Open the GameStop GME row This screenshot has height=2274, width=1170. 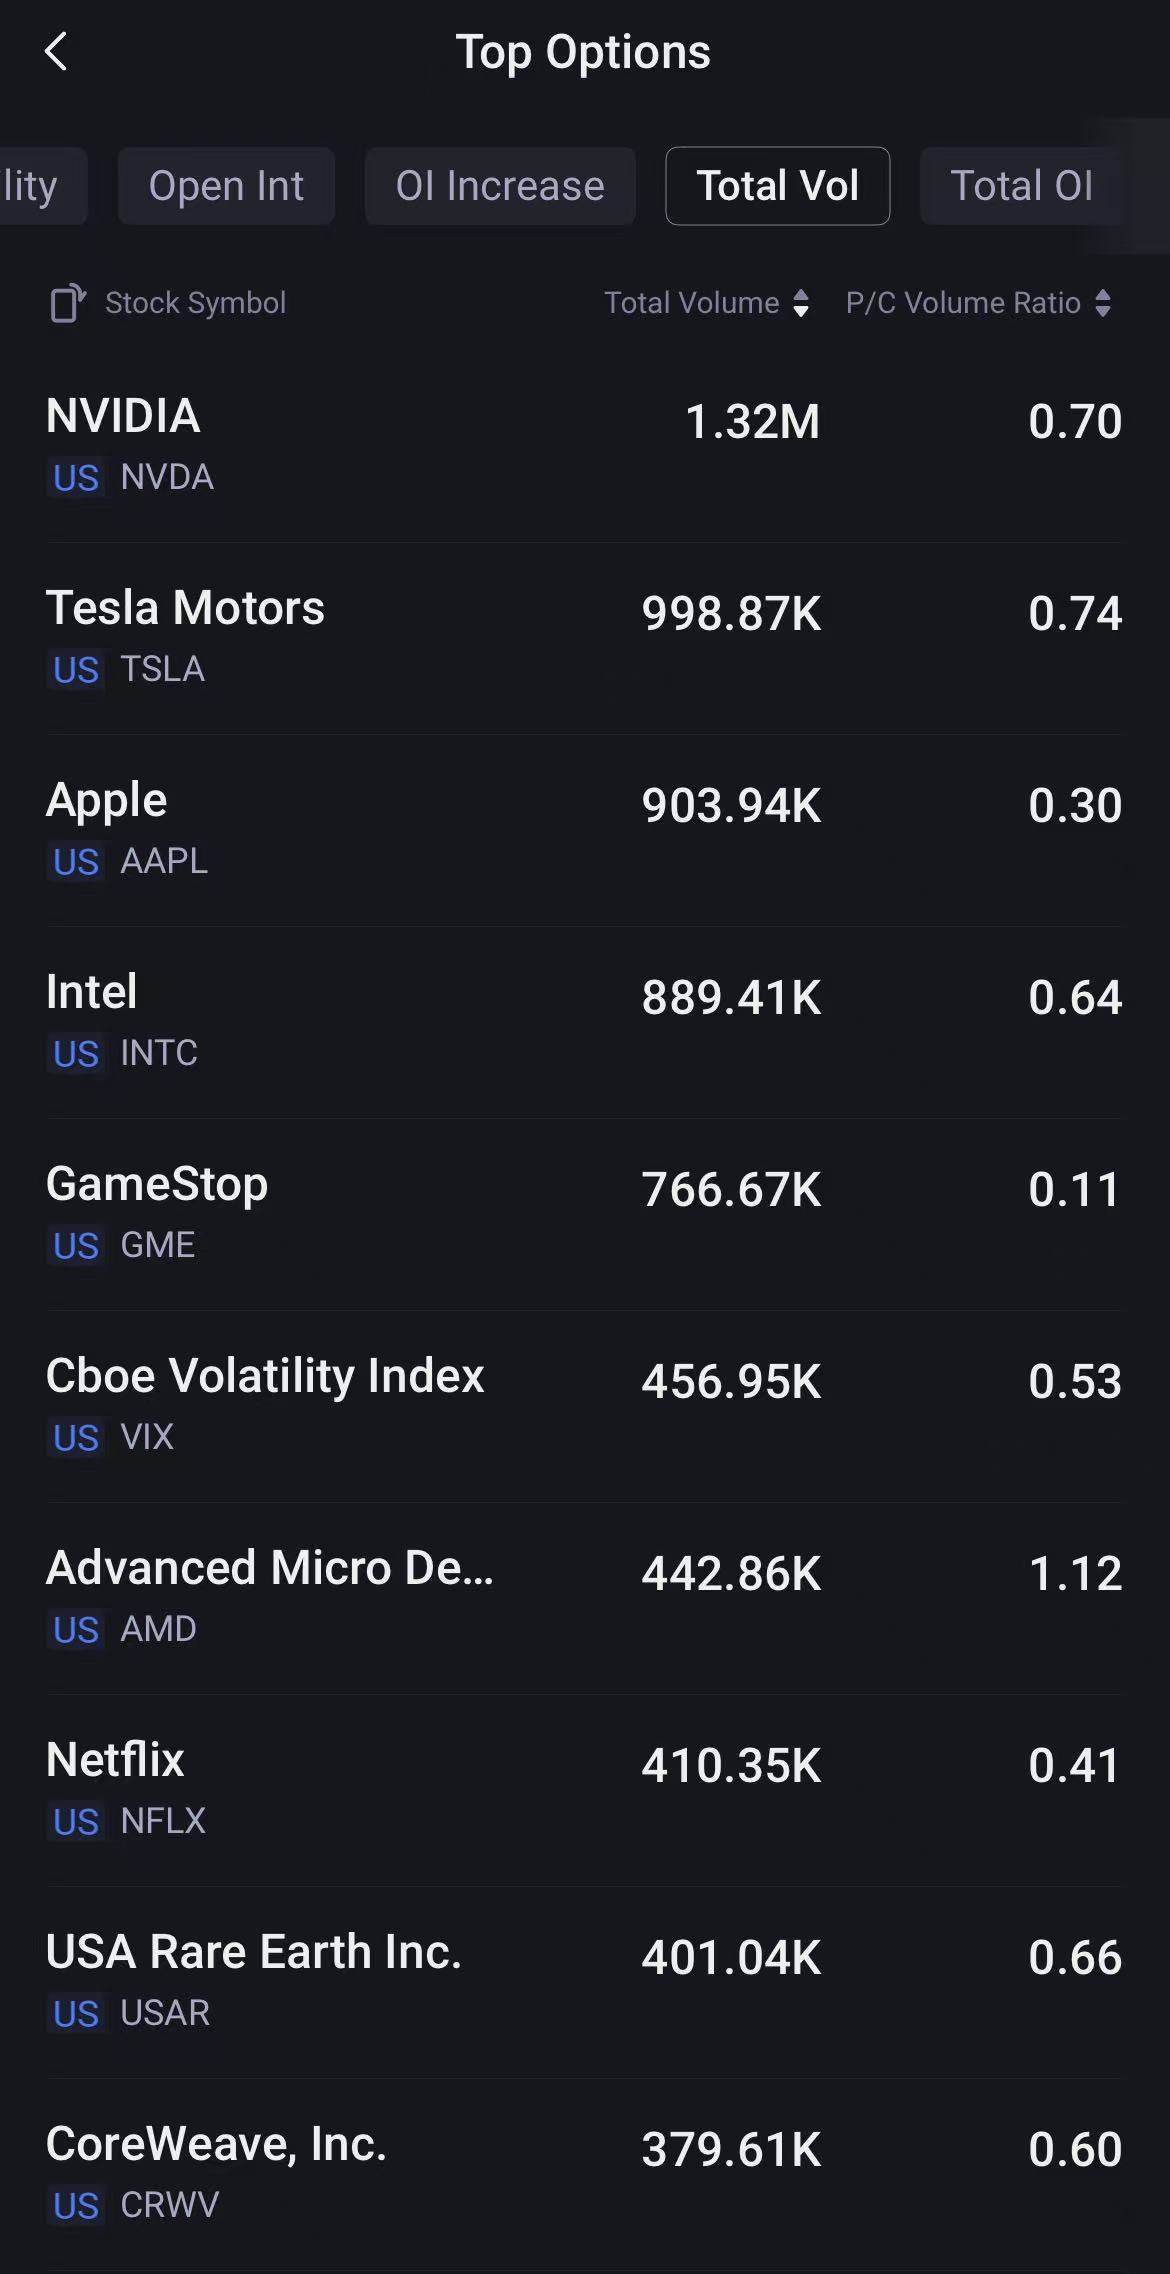[x=583, y=1213]
